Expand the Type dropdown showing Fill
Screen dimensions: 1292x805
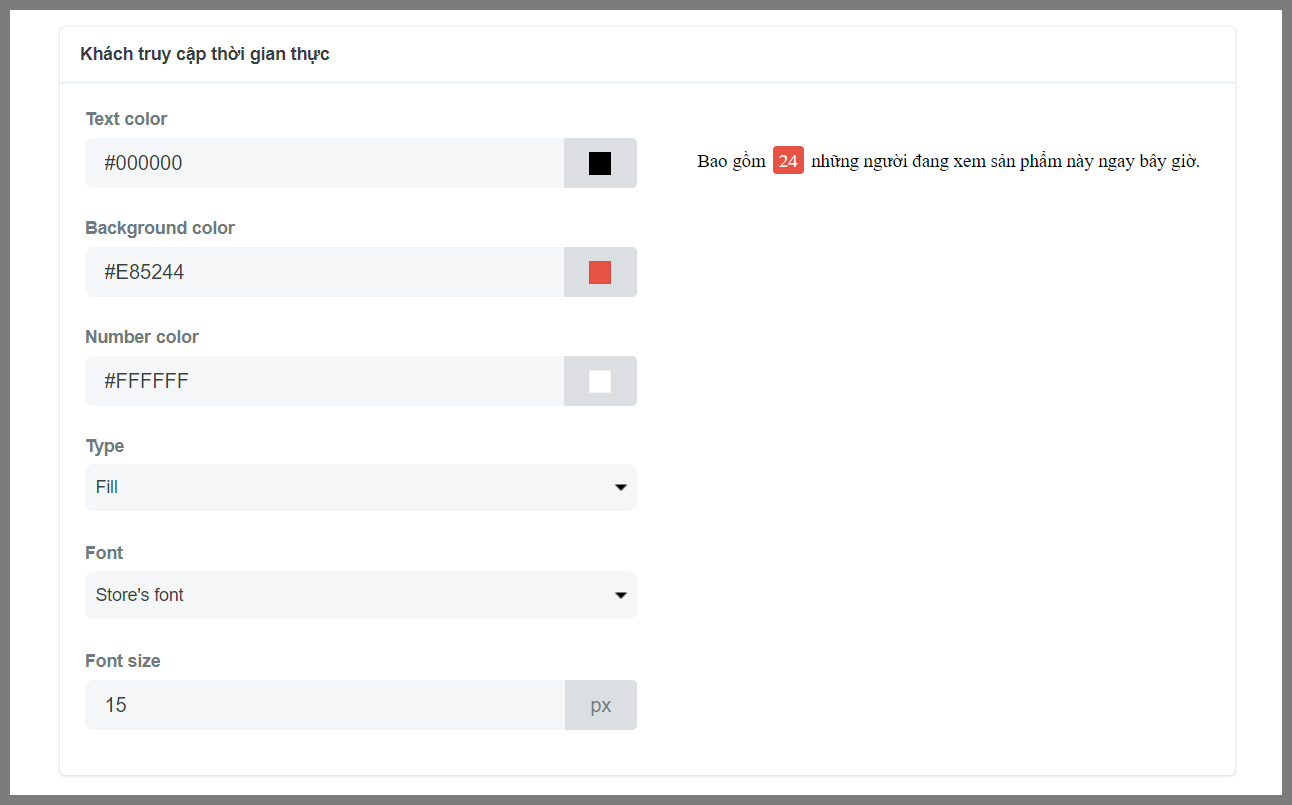(x=360, y=487)
